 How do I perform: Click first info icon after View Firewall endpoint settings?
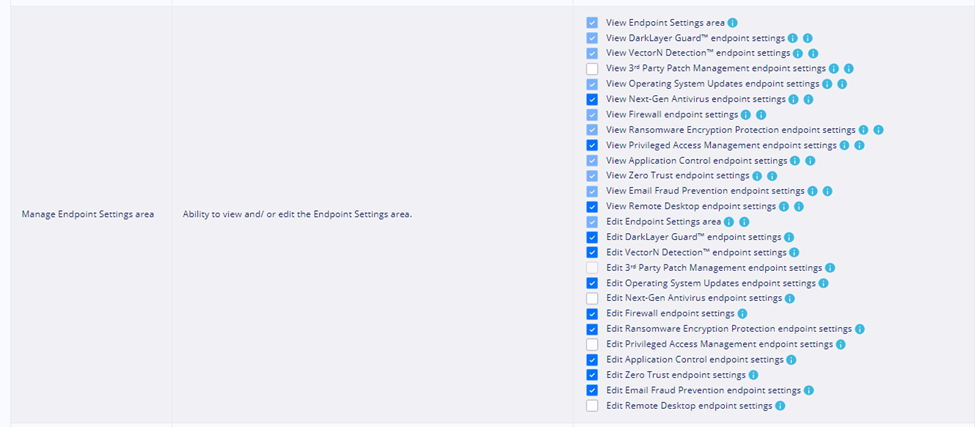click(746, 114)
